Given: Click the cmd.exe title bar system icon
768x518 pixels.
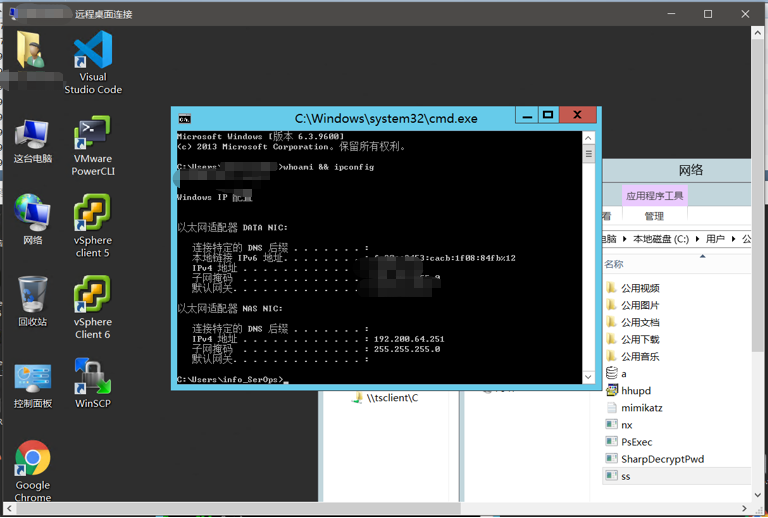Looking at the screenshot, I should tap(185, 118).
